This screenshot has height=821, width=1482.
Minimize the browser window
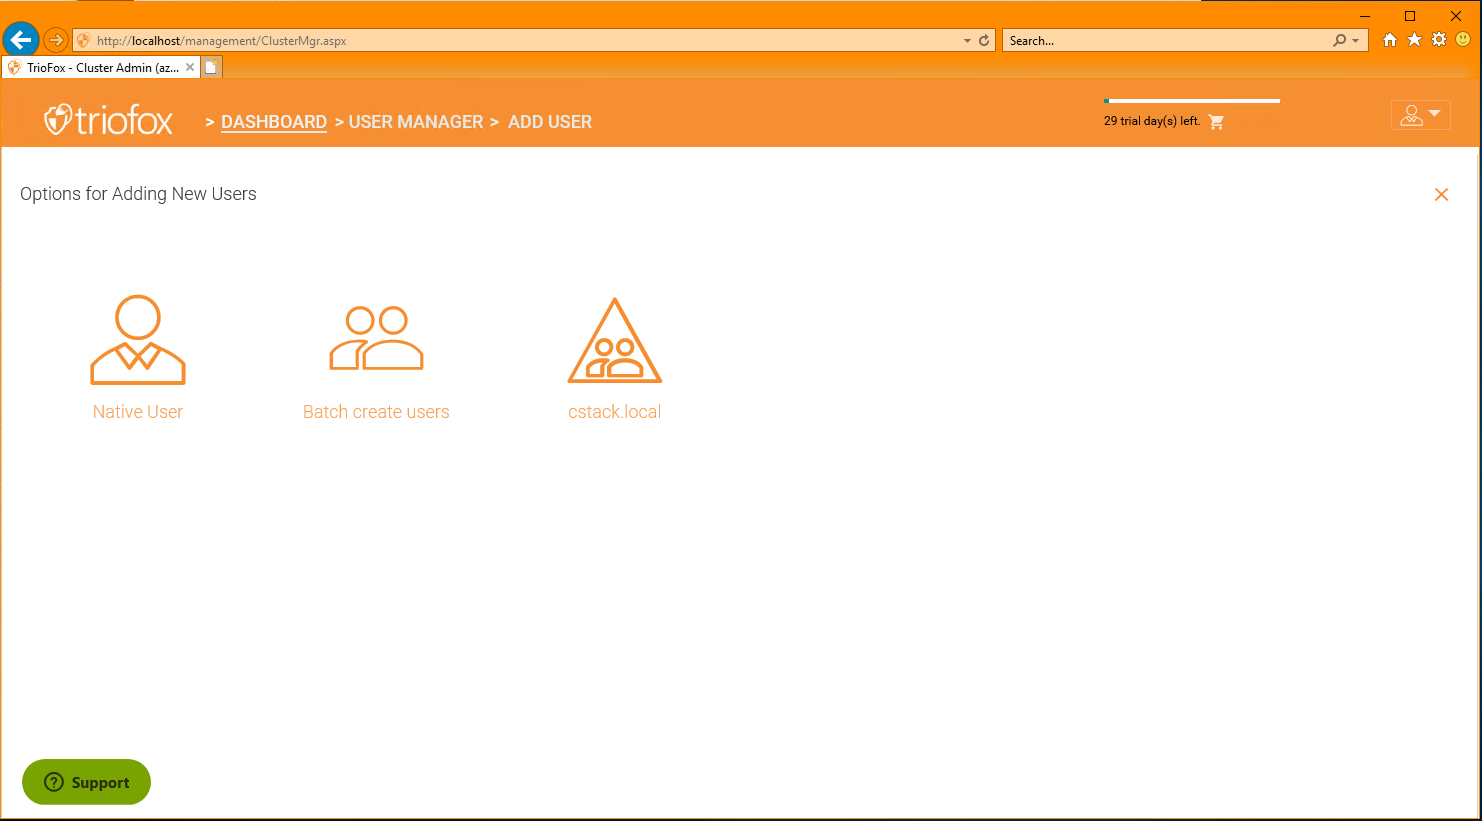point(1364,15)
